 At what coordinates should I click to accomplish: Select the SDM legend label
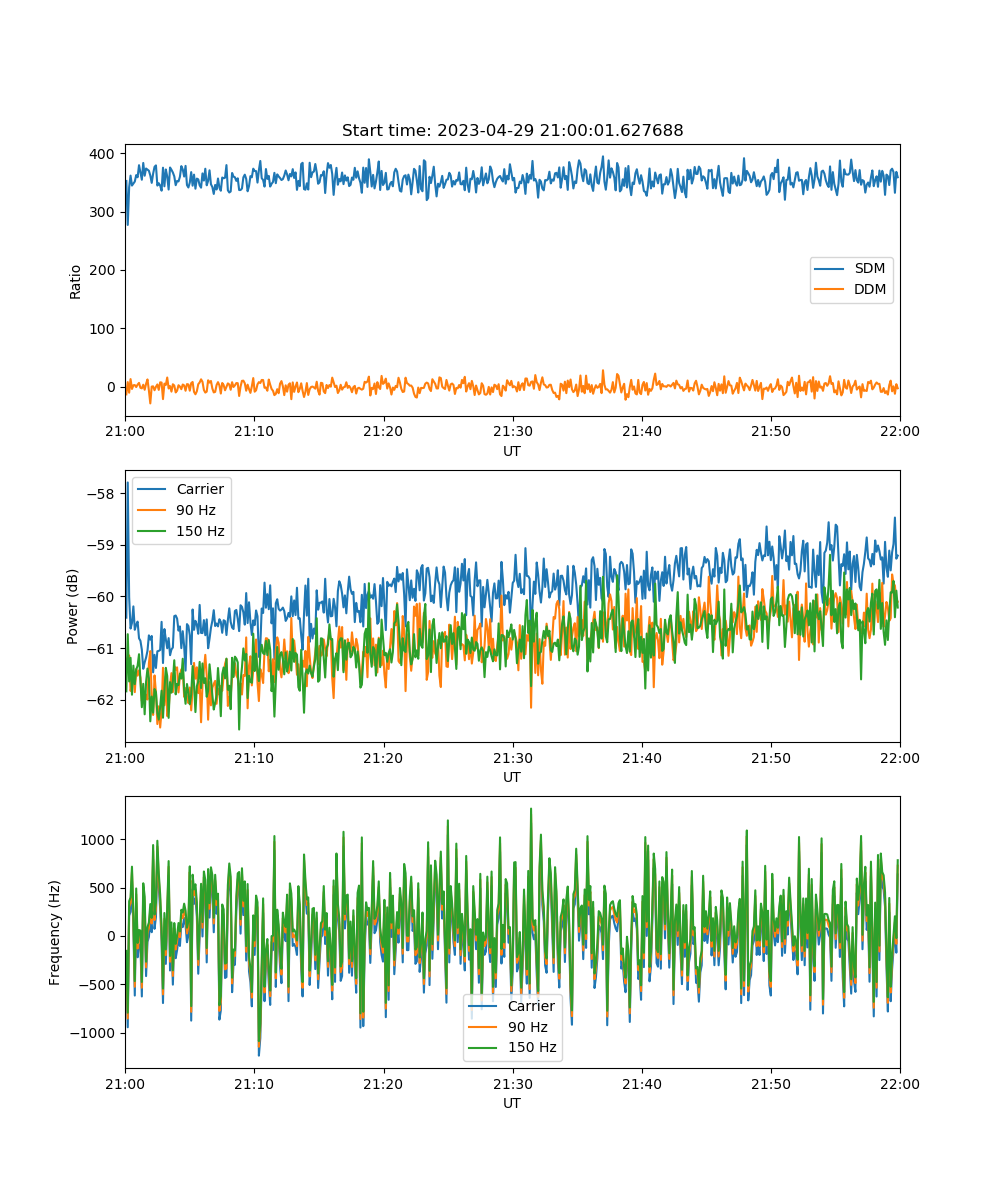pos(870,269)
